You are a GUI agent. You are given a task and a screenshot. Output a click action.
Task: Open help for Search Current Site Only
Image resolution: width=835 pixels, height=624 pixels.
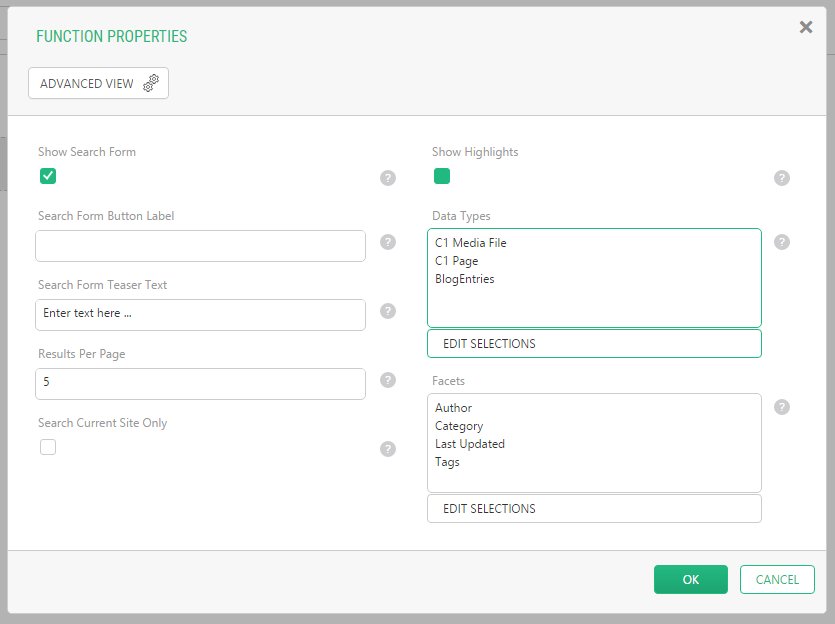(x=388, y=449)
